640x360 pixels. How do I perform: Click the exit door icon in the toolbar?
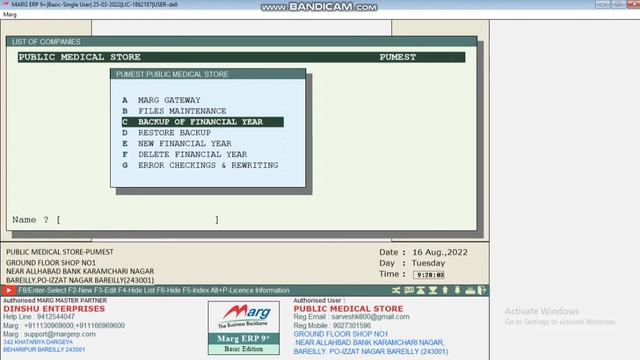(482, 290)
